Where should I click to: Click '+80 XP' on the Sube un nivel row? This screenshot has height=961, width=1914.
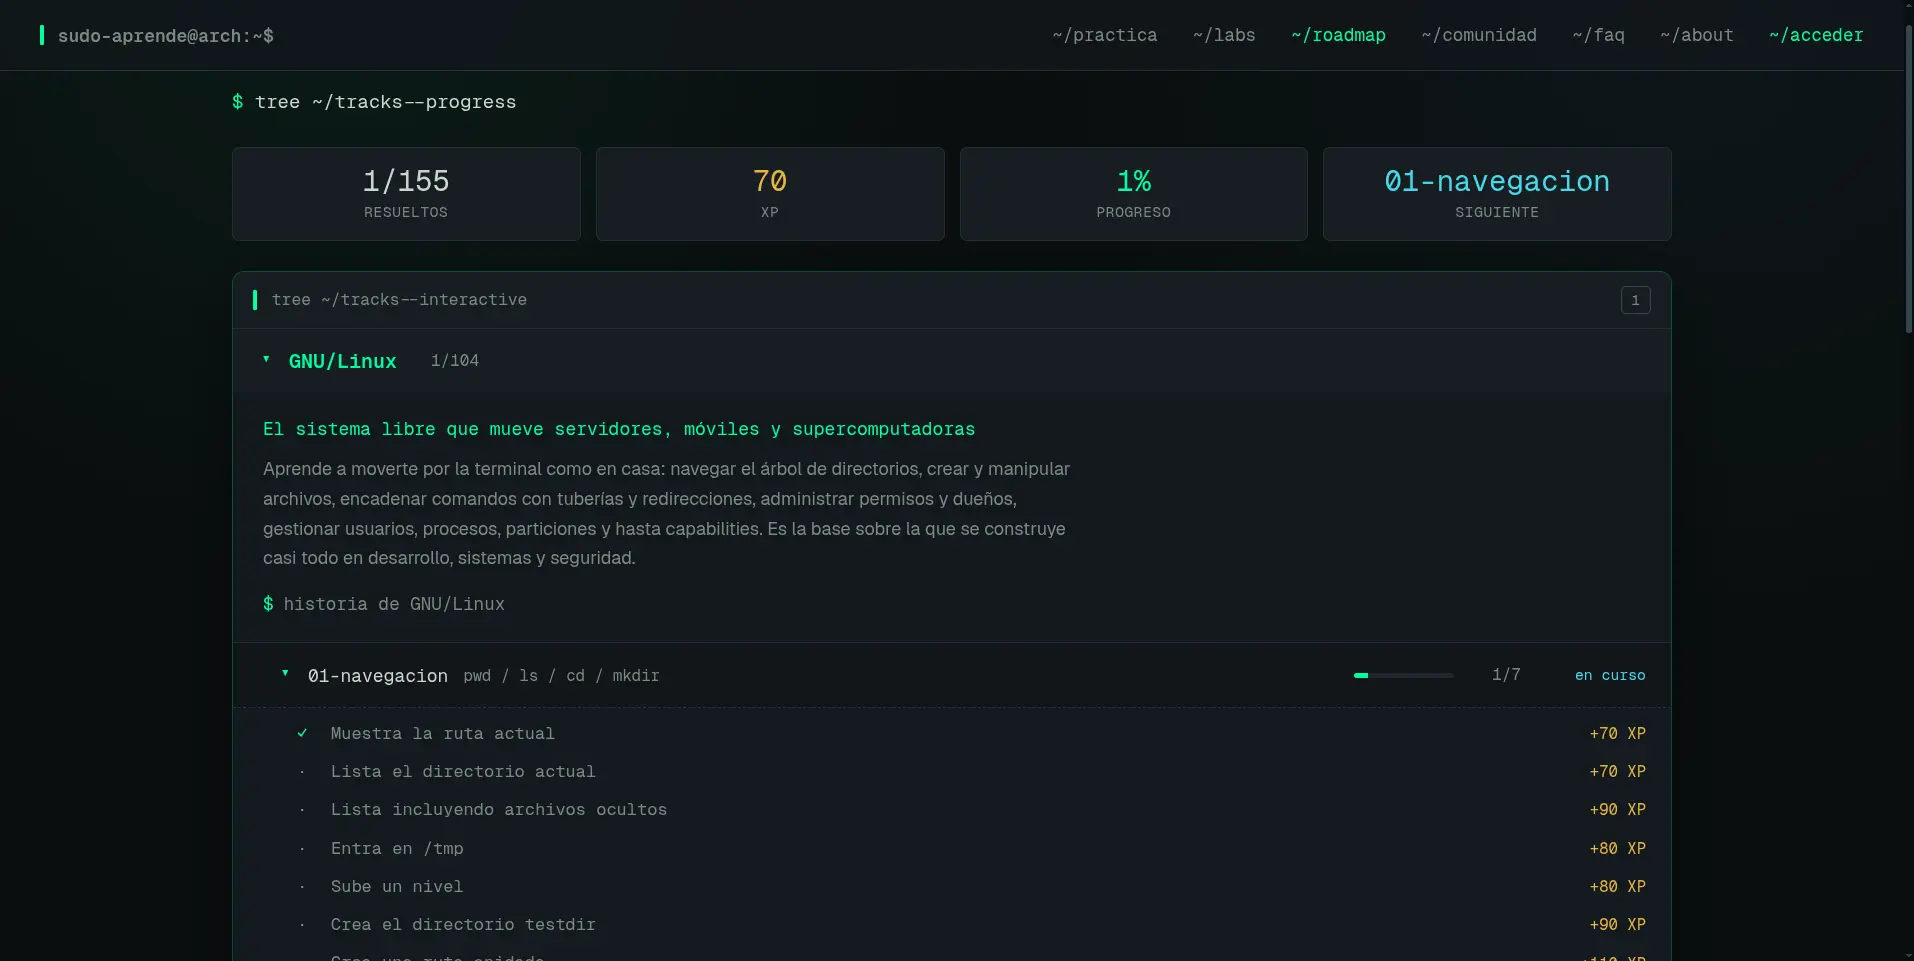(x=1618, y=887)
